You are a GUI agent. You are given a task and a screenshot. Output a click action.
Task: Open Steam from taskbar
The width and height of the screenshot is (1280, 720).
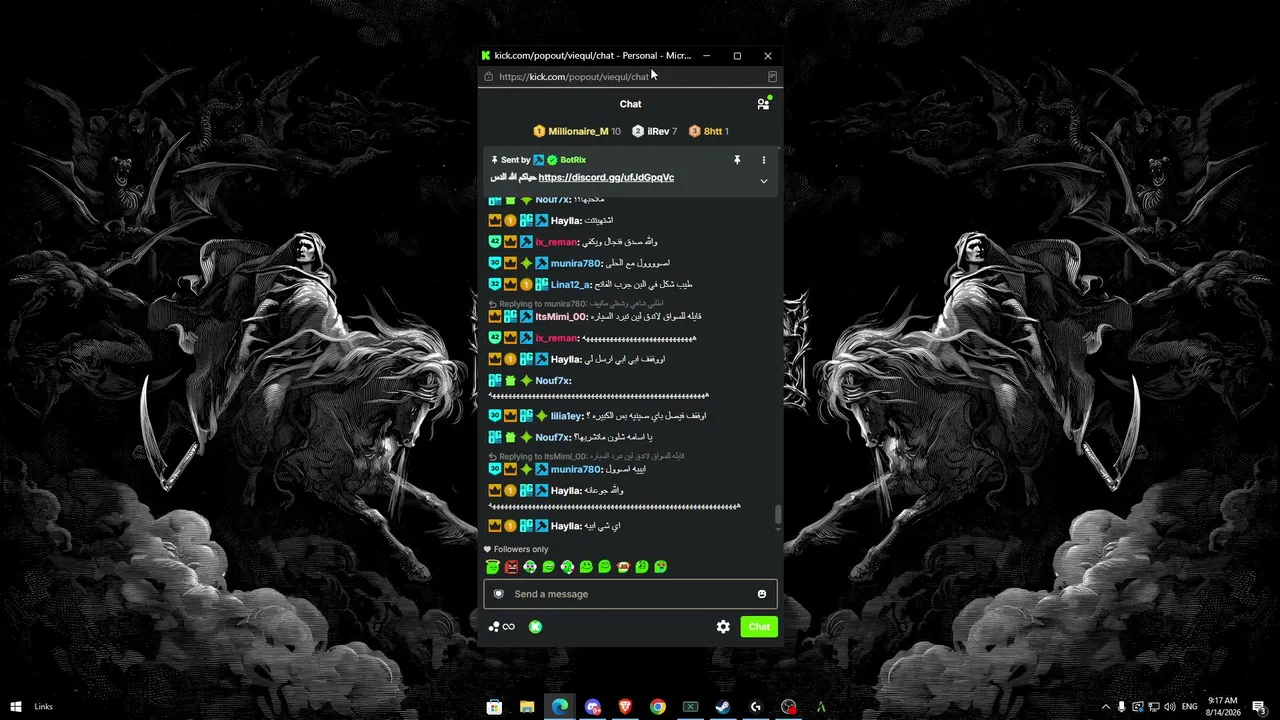(x=723, y=707)
